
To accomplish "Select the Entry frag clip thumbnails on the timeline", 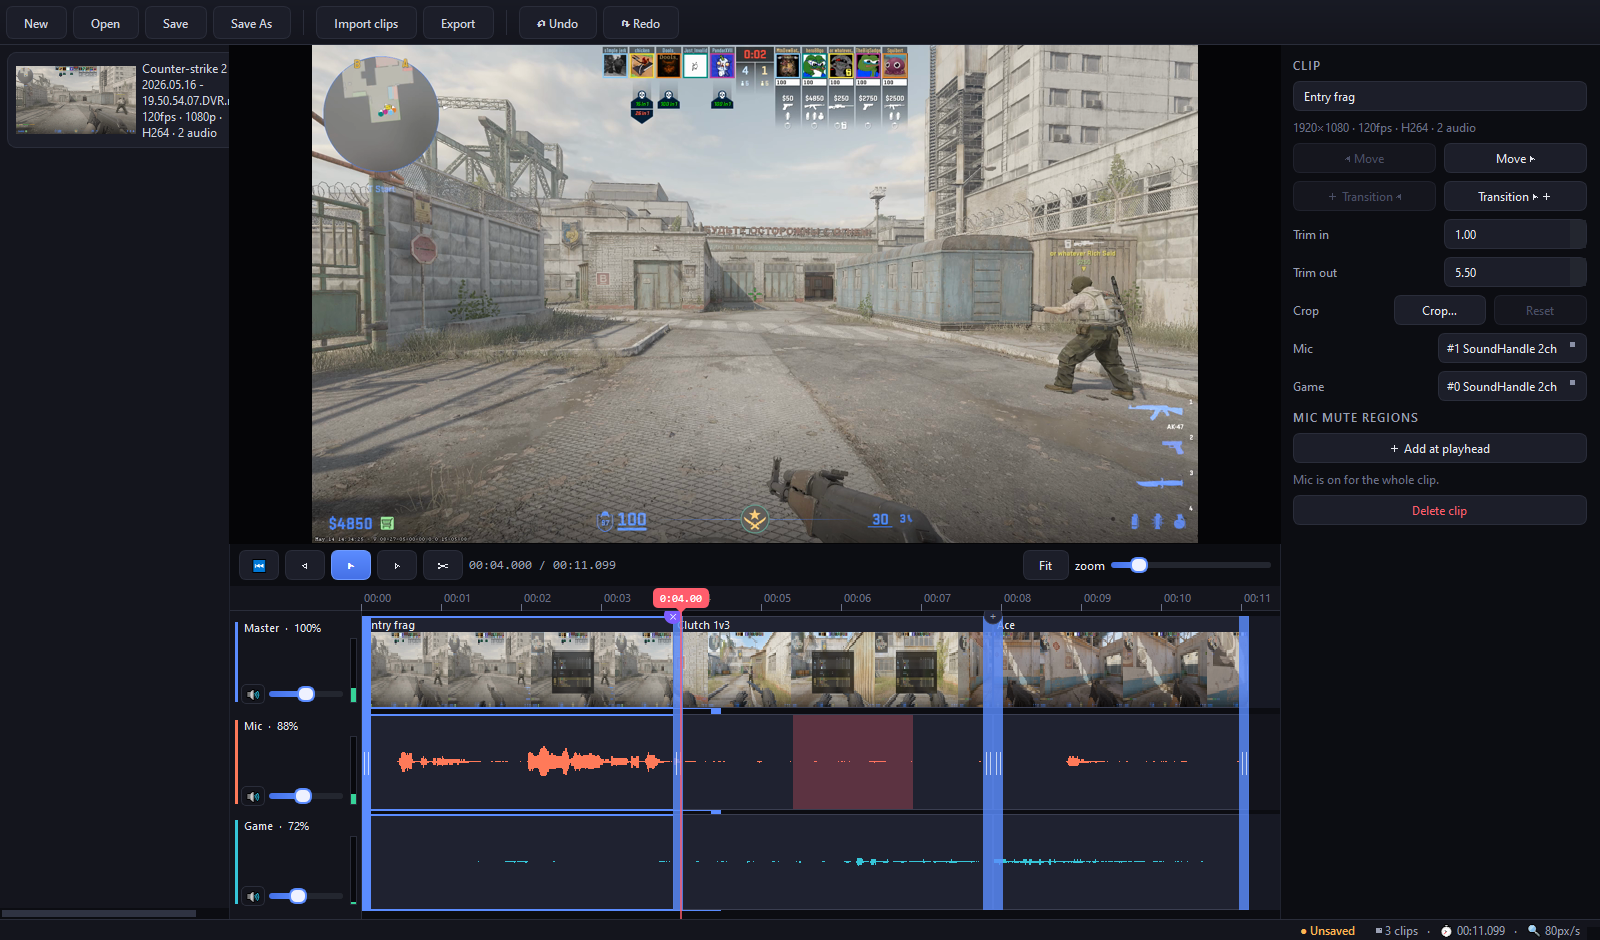I will [x=522, y=668].
